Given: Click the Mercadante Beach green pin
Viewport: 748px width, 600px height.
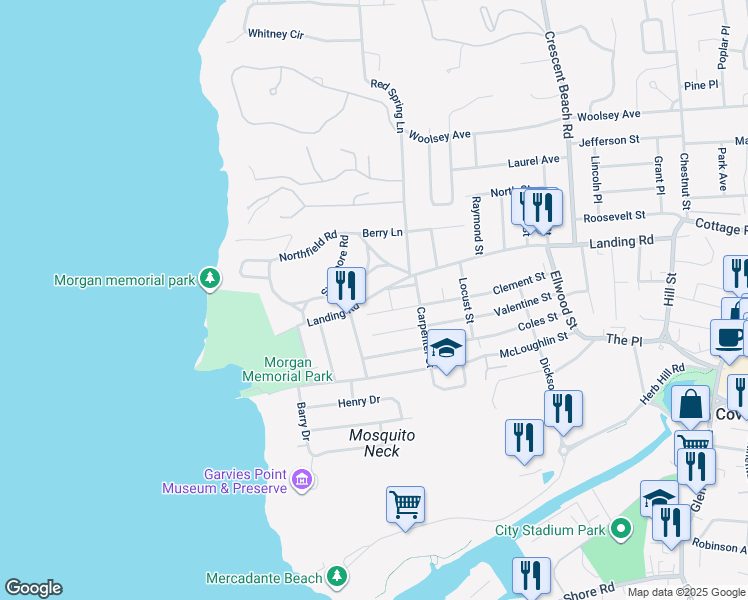Looking at the screenshot, I should tap(337, 577).
